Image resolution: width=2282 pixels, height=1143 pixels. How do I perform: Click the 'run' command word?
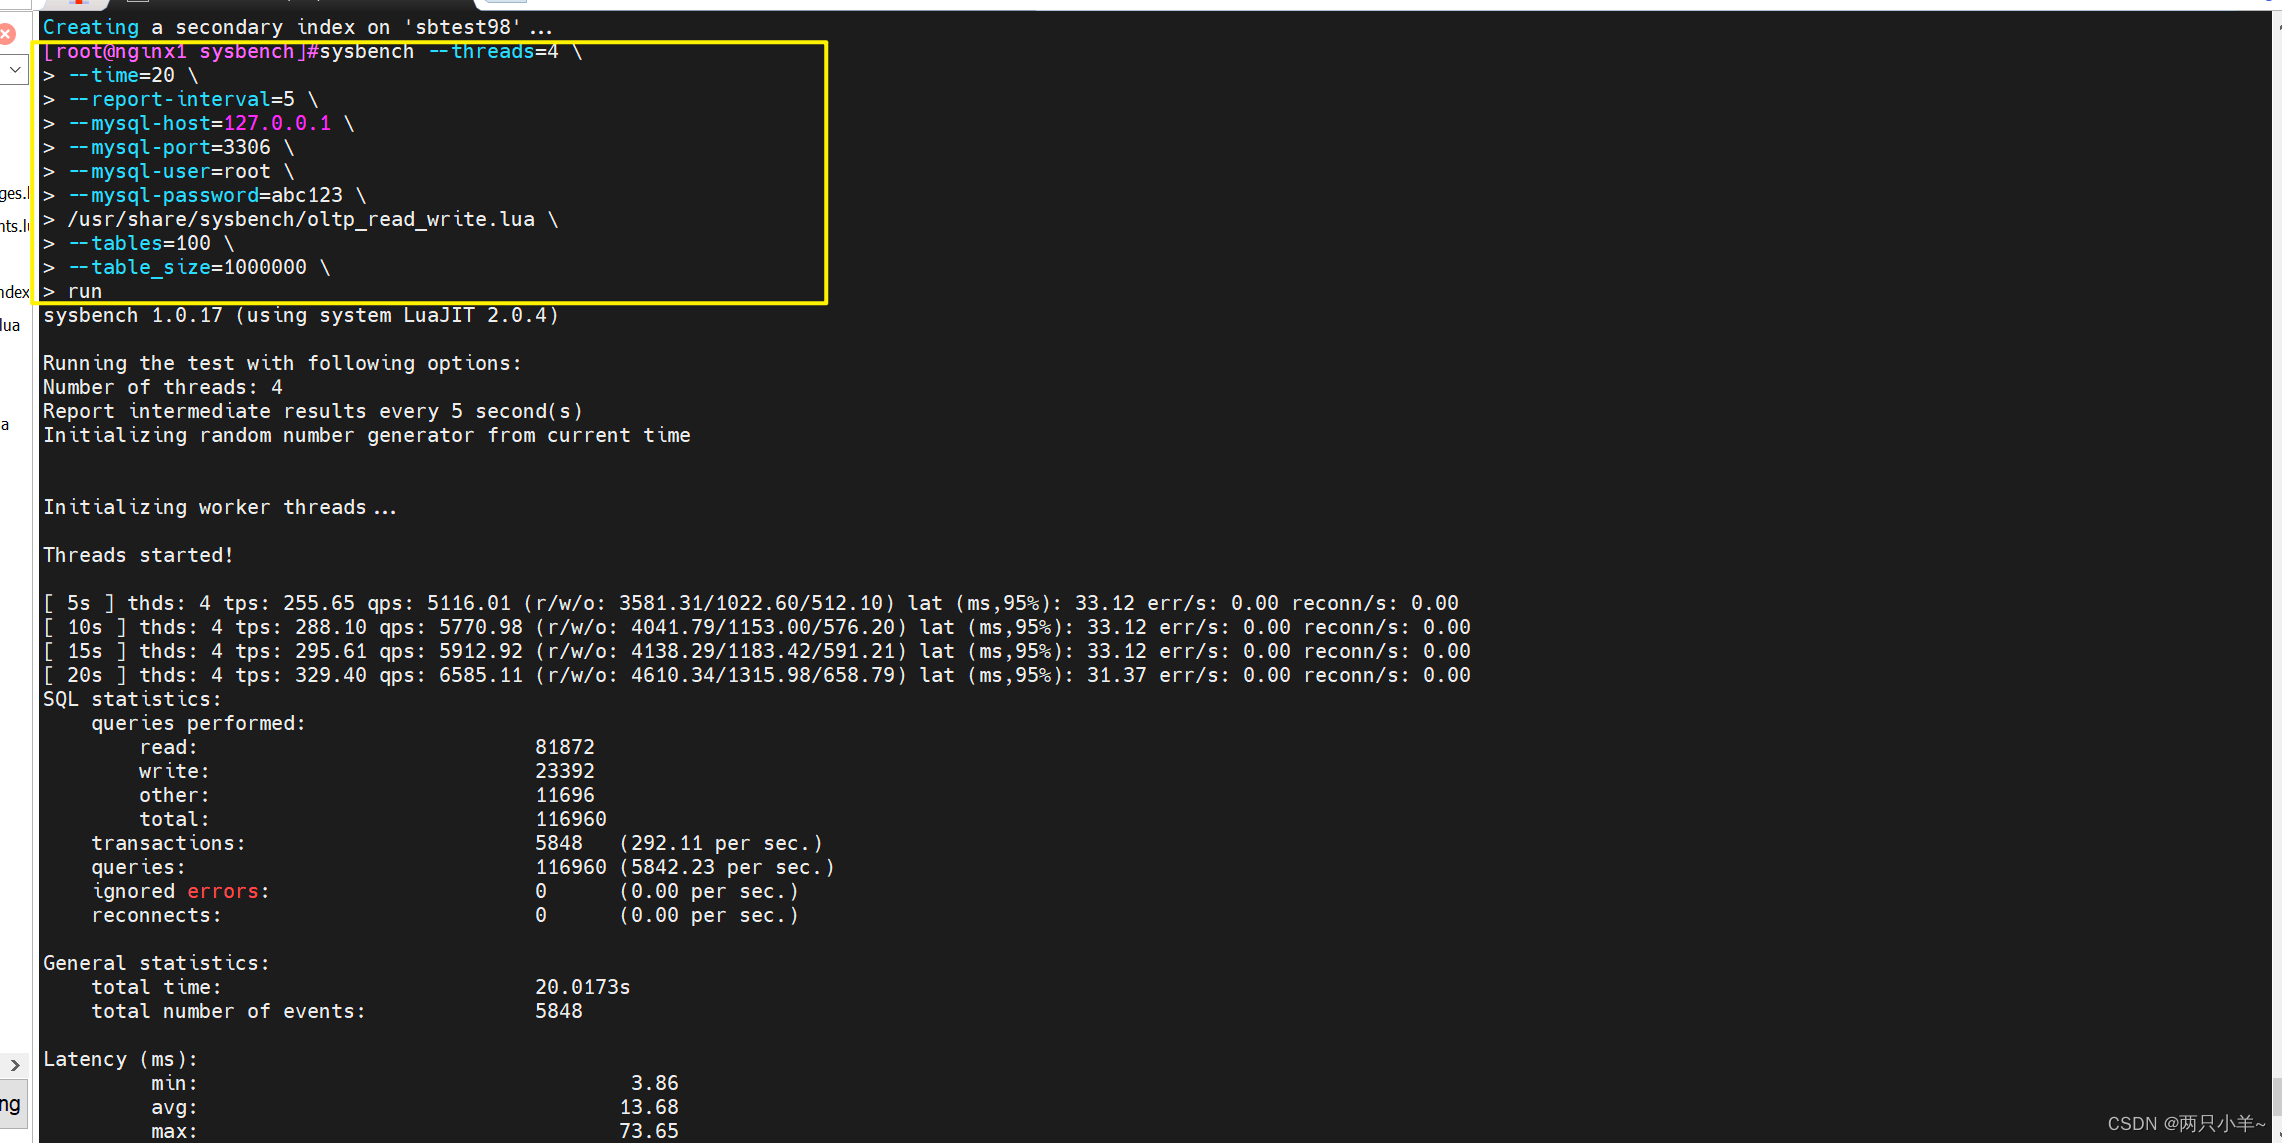click(x=85, y=291)
